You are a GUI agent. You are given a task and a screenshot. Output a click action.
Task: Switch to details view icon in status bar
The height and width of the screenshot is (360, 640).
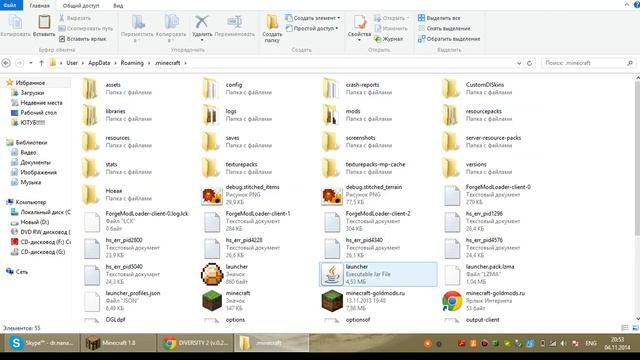tap(624, 328)
